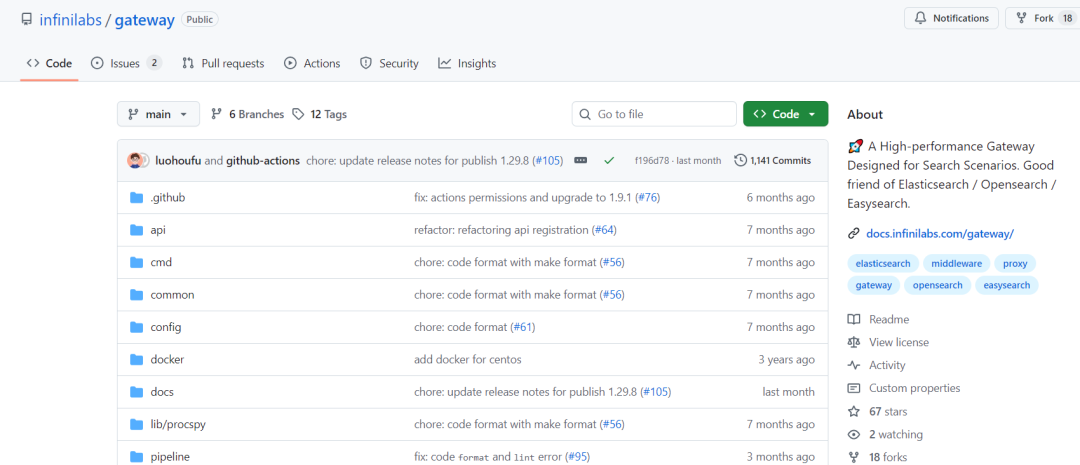
Task: Click the Fork button
Action: pos(1036,18)
